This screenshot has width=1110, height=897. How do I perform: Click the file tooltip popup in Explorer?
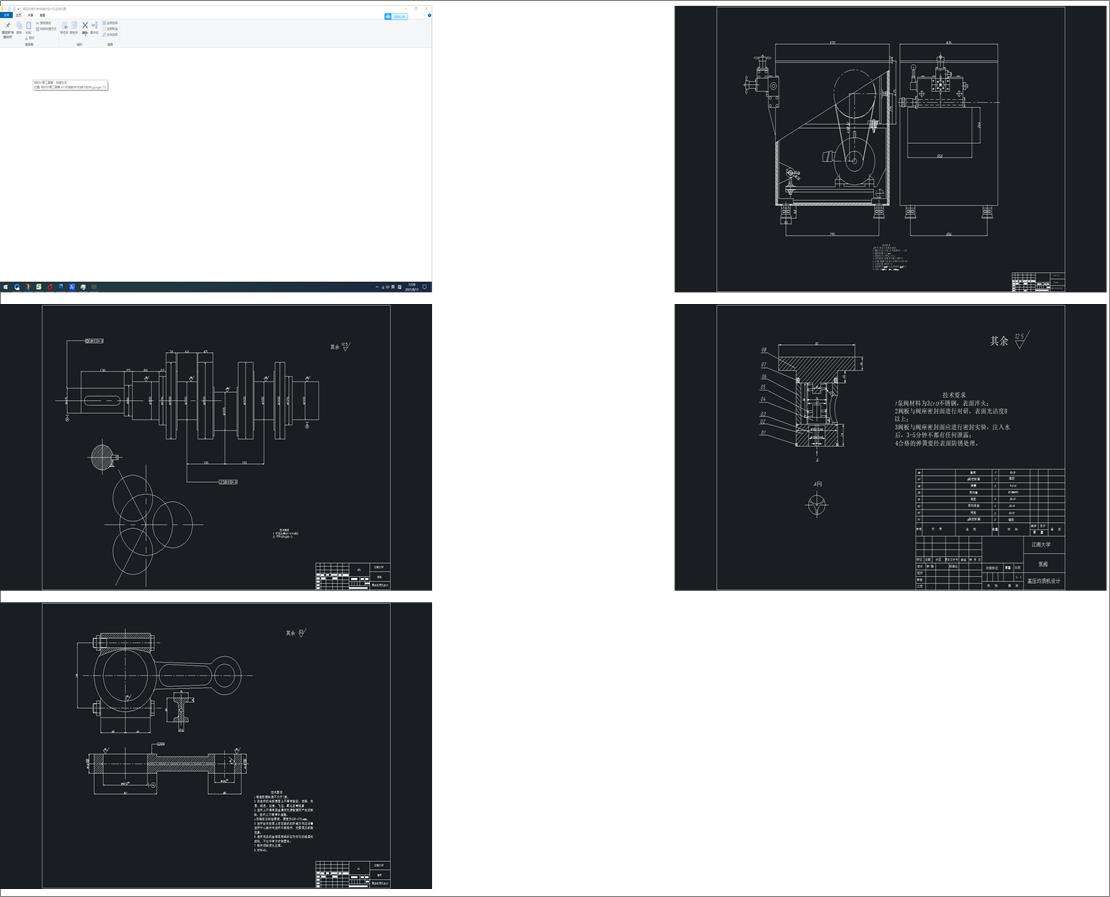click(x=70, y=85)
